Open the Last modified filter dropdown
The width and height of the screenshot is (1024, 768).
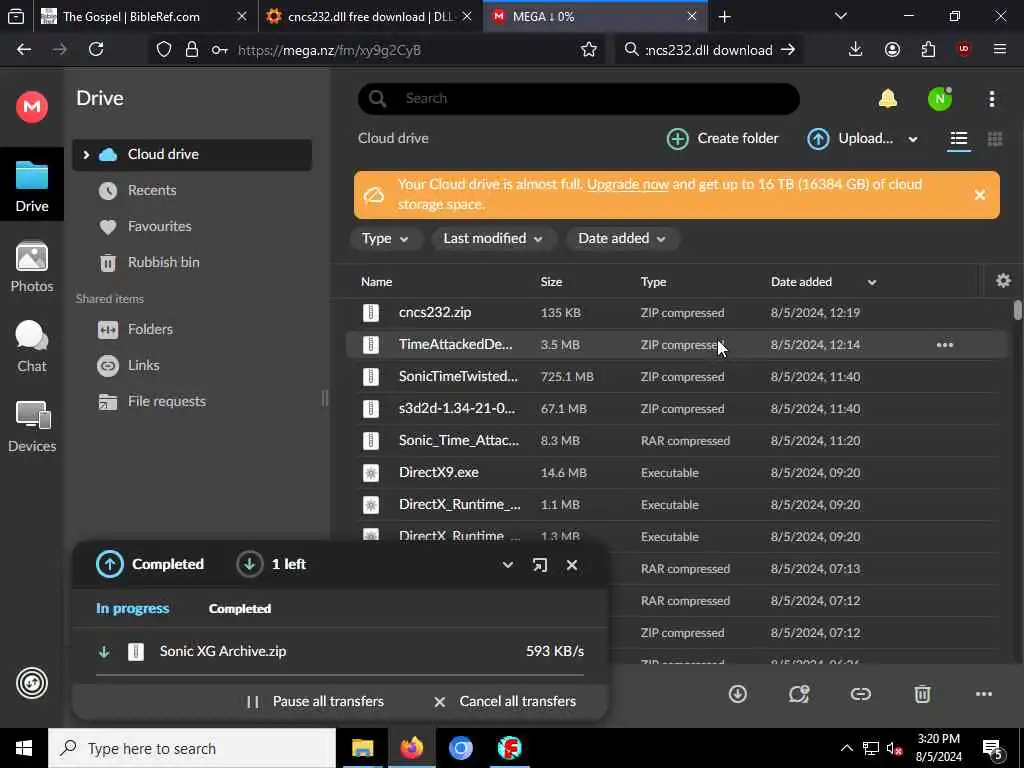tap(492, 238)
